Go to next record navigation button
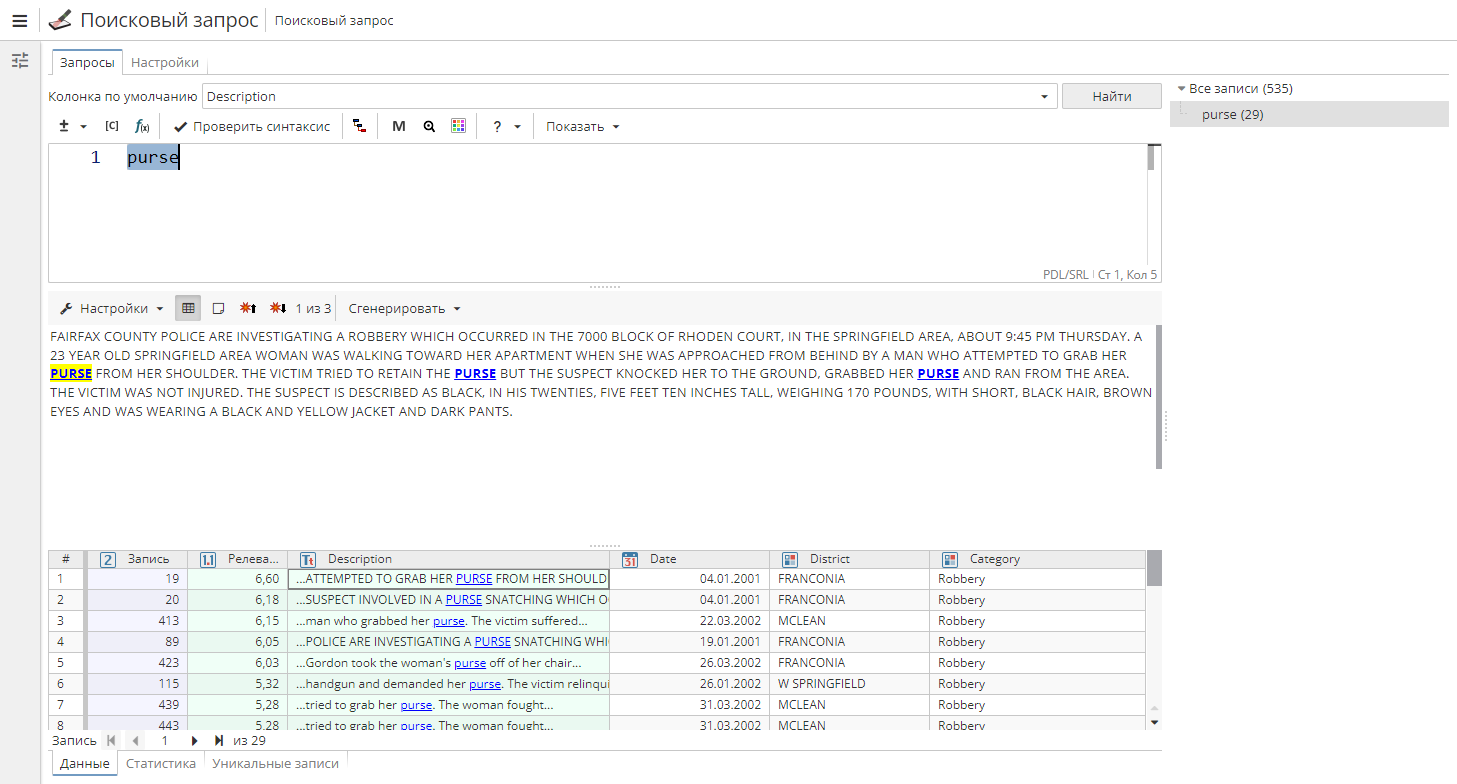 194,741
